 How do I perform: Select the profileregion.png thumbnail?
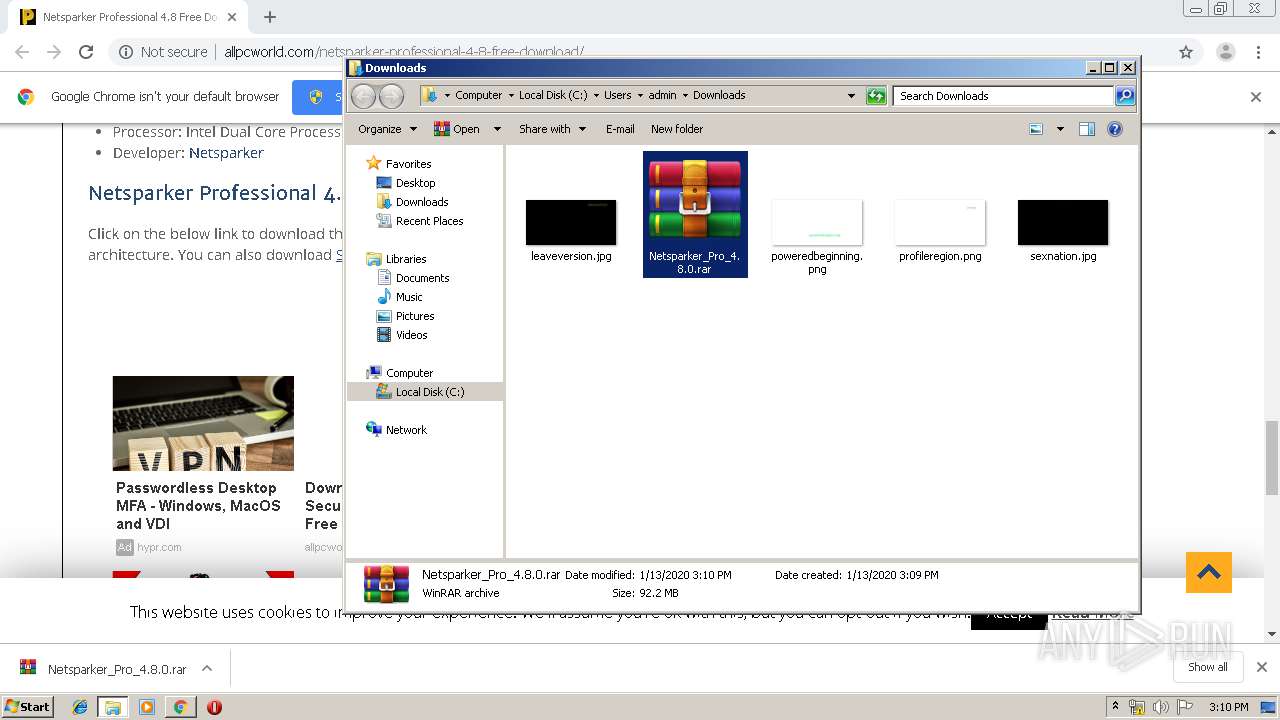coord(940,222)
